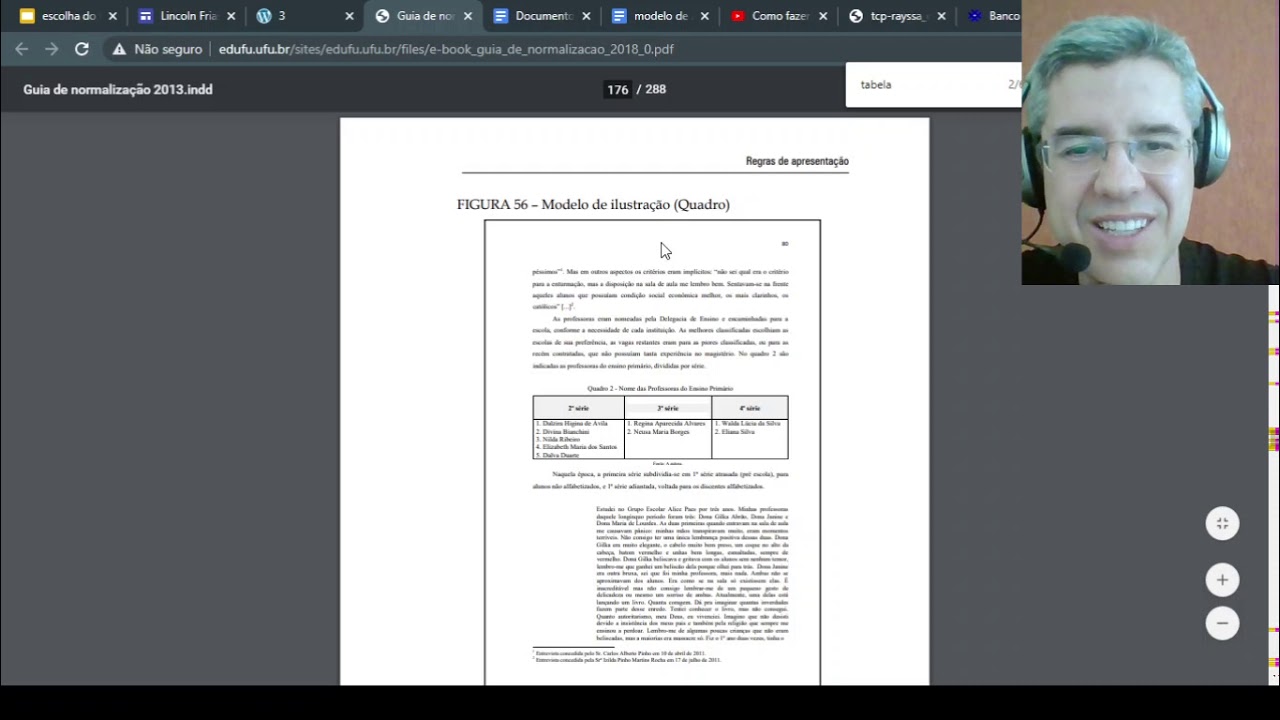The height and width of the screenshot is (720, 1280).
Task: Close the 'Lincoln Fria' tab
Action: 231,16
